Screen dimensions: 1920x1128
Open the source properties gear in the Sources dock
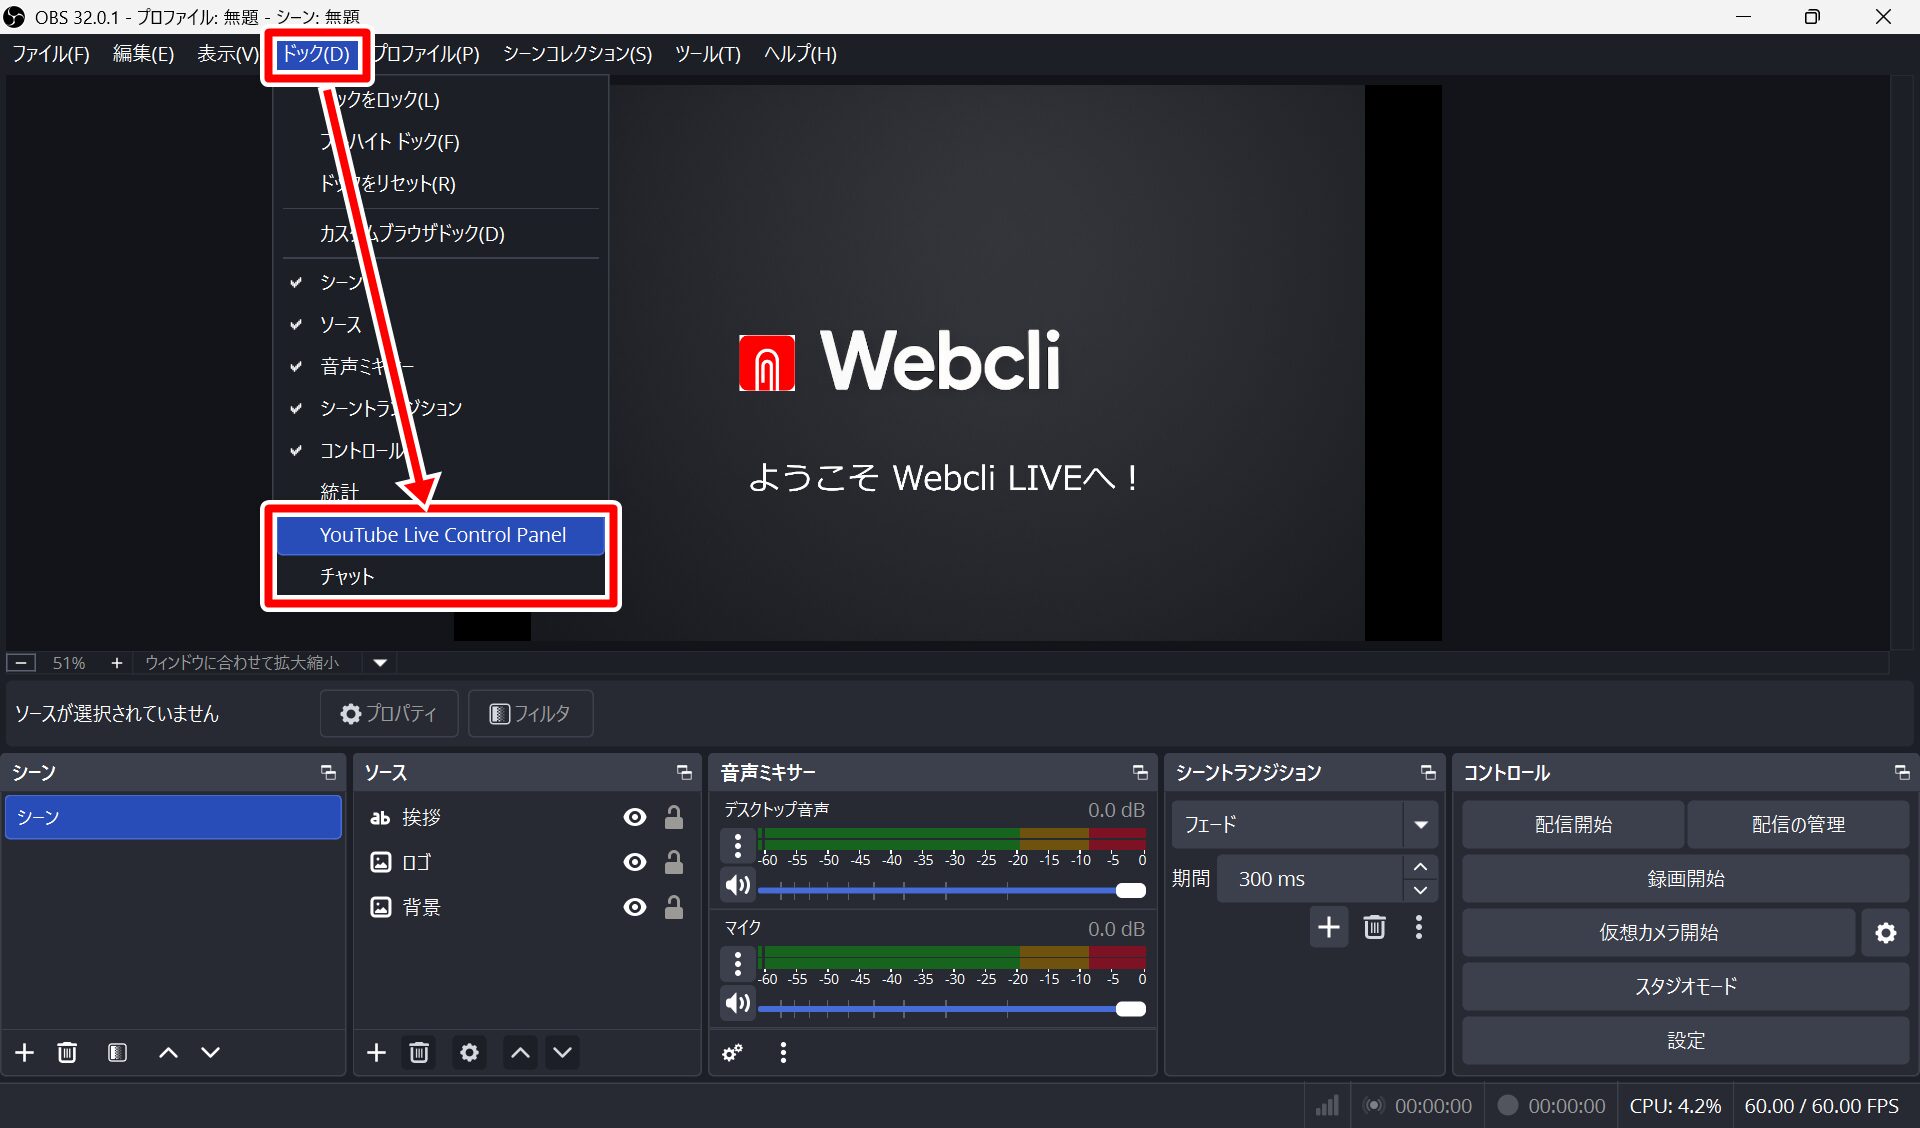(469, 1052)
